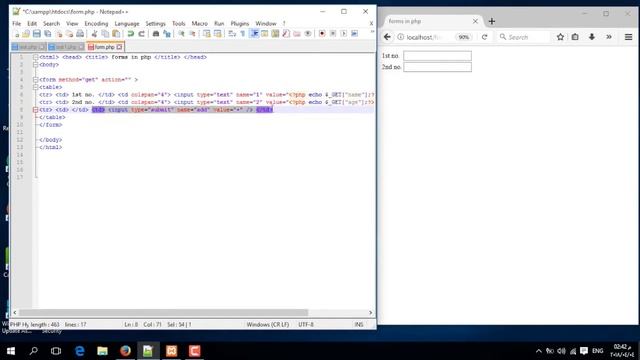This screenshot has height=360, width=640.
Task: Toggle Word Wrap in the Notepad++ toolbar
Action: coord(232,34)
